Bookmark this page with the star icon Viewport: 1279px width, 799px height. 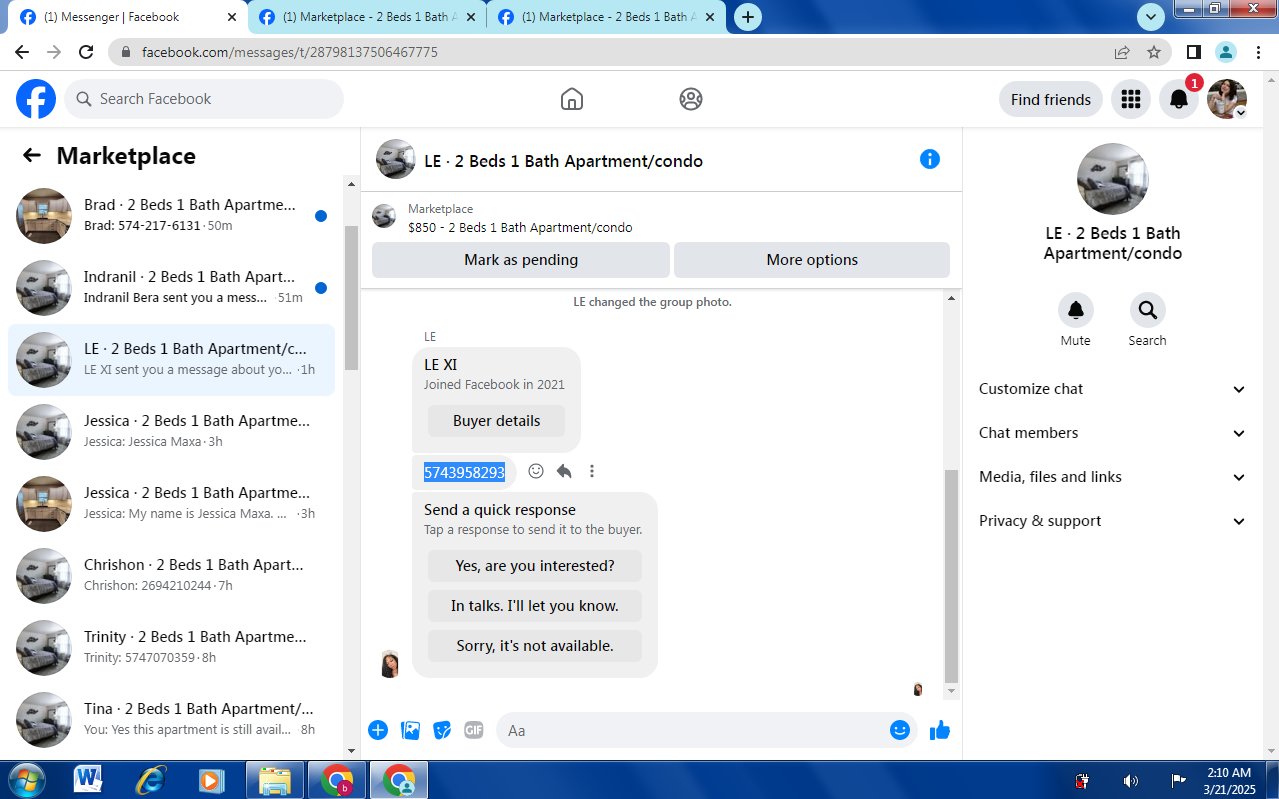(x=1154, y=52)
